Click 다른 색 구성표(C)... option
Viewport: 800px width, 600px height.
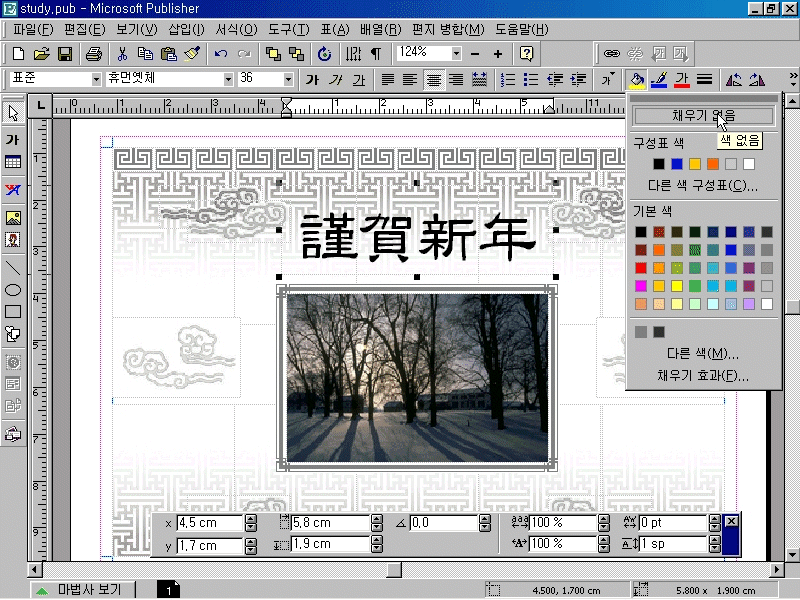coord(703,185)
